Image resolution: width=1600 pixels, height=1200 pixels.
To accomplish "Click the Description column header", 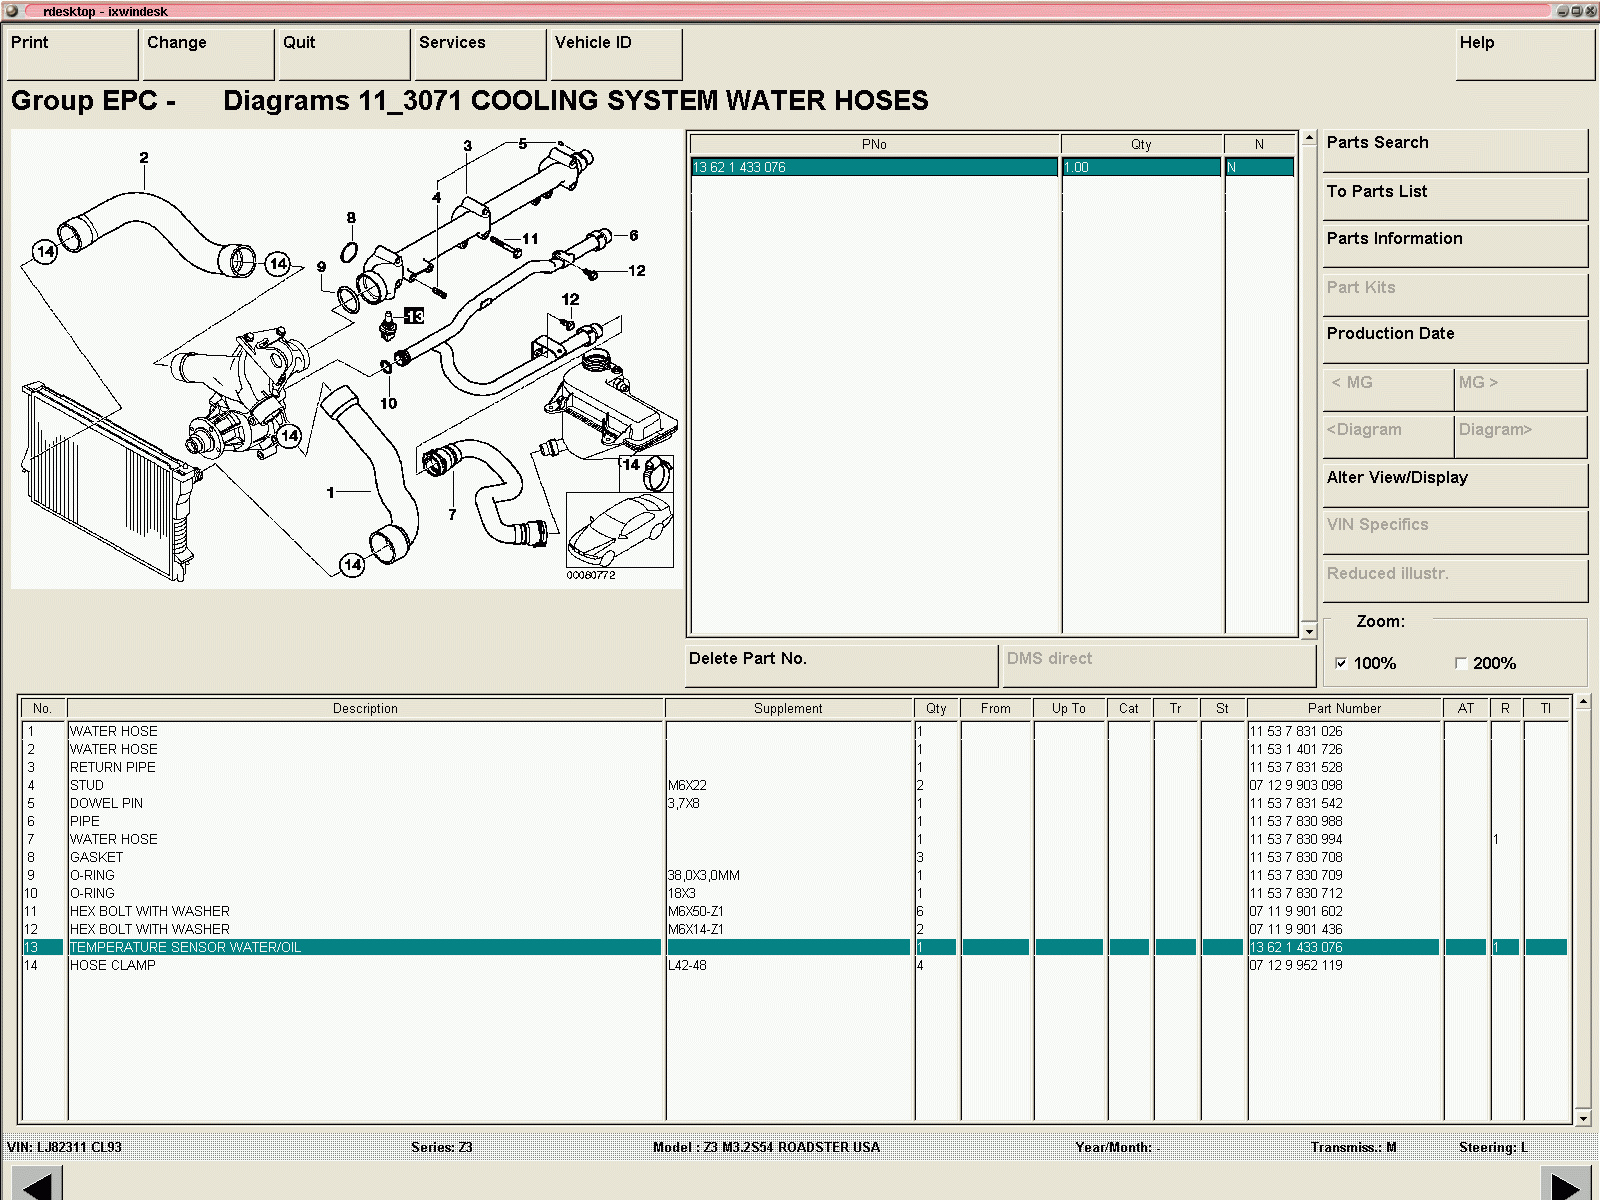I will 365,708.
